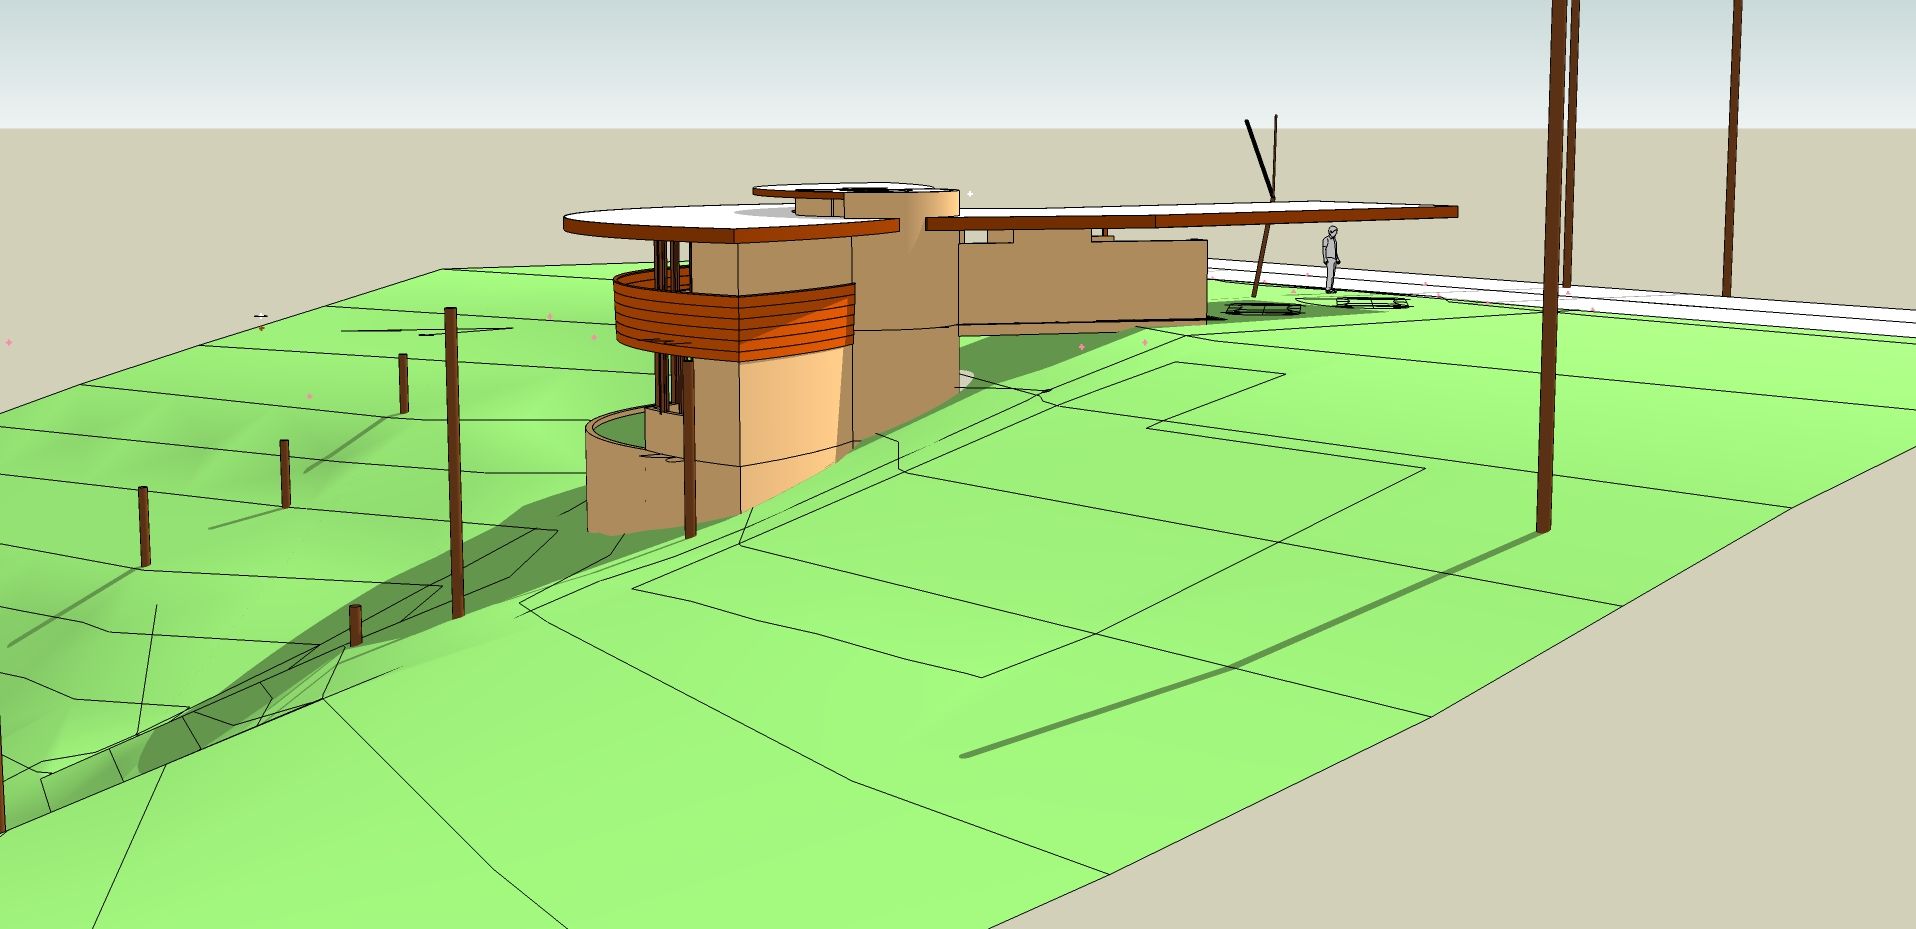Select the leftmost short fence post
This screenshot has height=929, width=1916.
click(144, 526)
